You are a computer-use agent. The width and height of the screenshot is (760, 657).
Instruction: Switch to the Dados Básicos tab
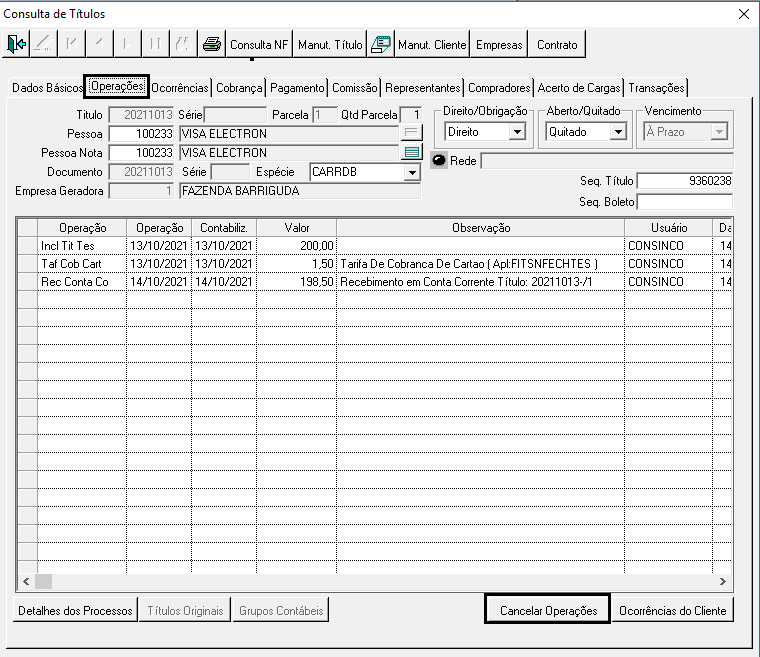(47, 88)
